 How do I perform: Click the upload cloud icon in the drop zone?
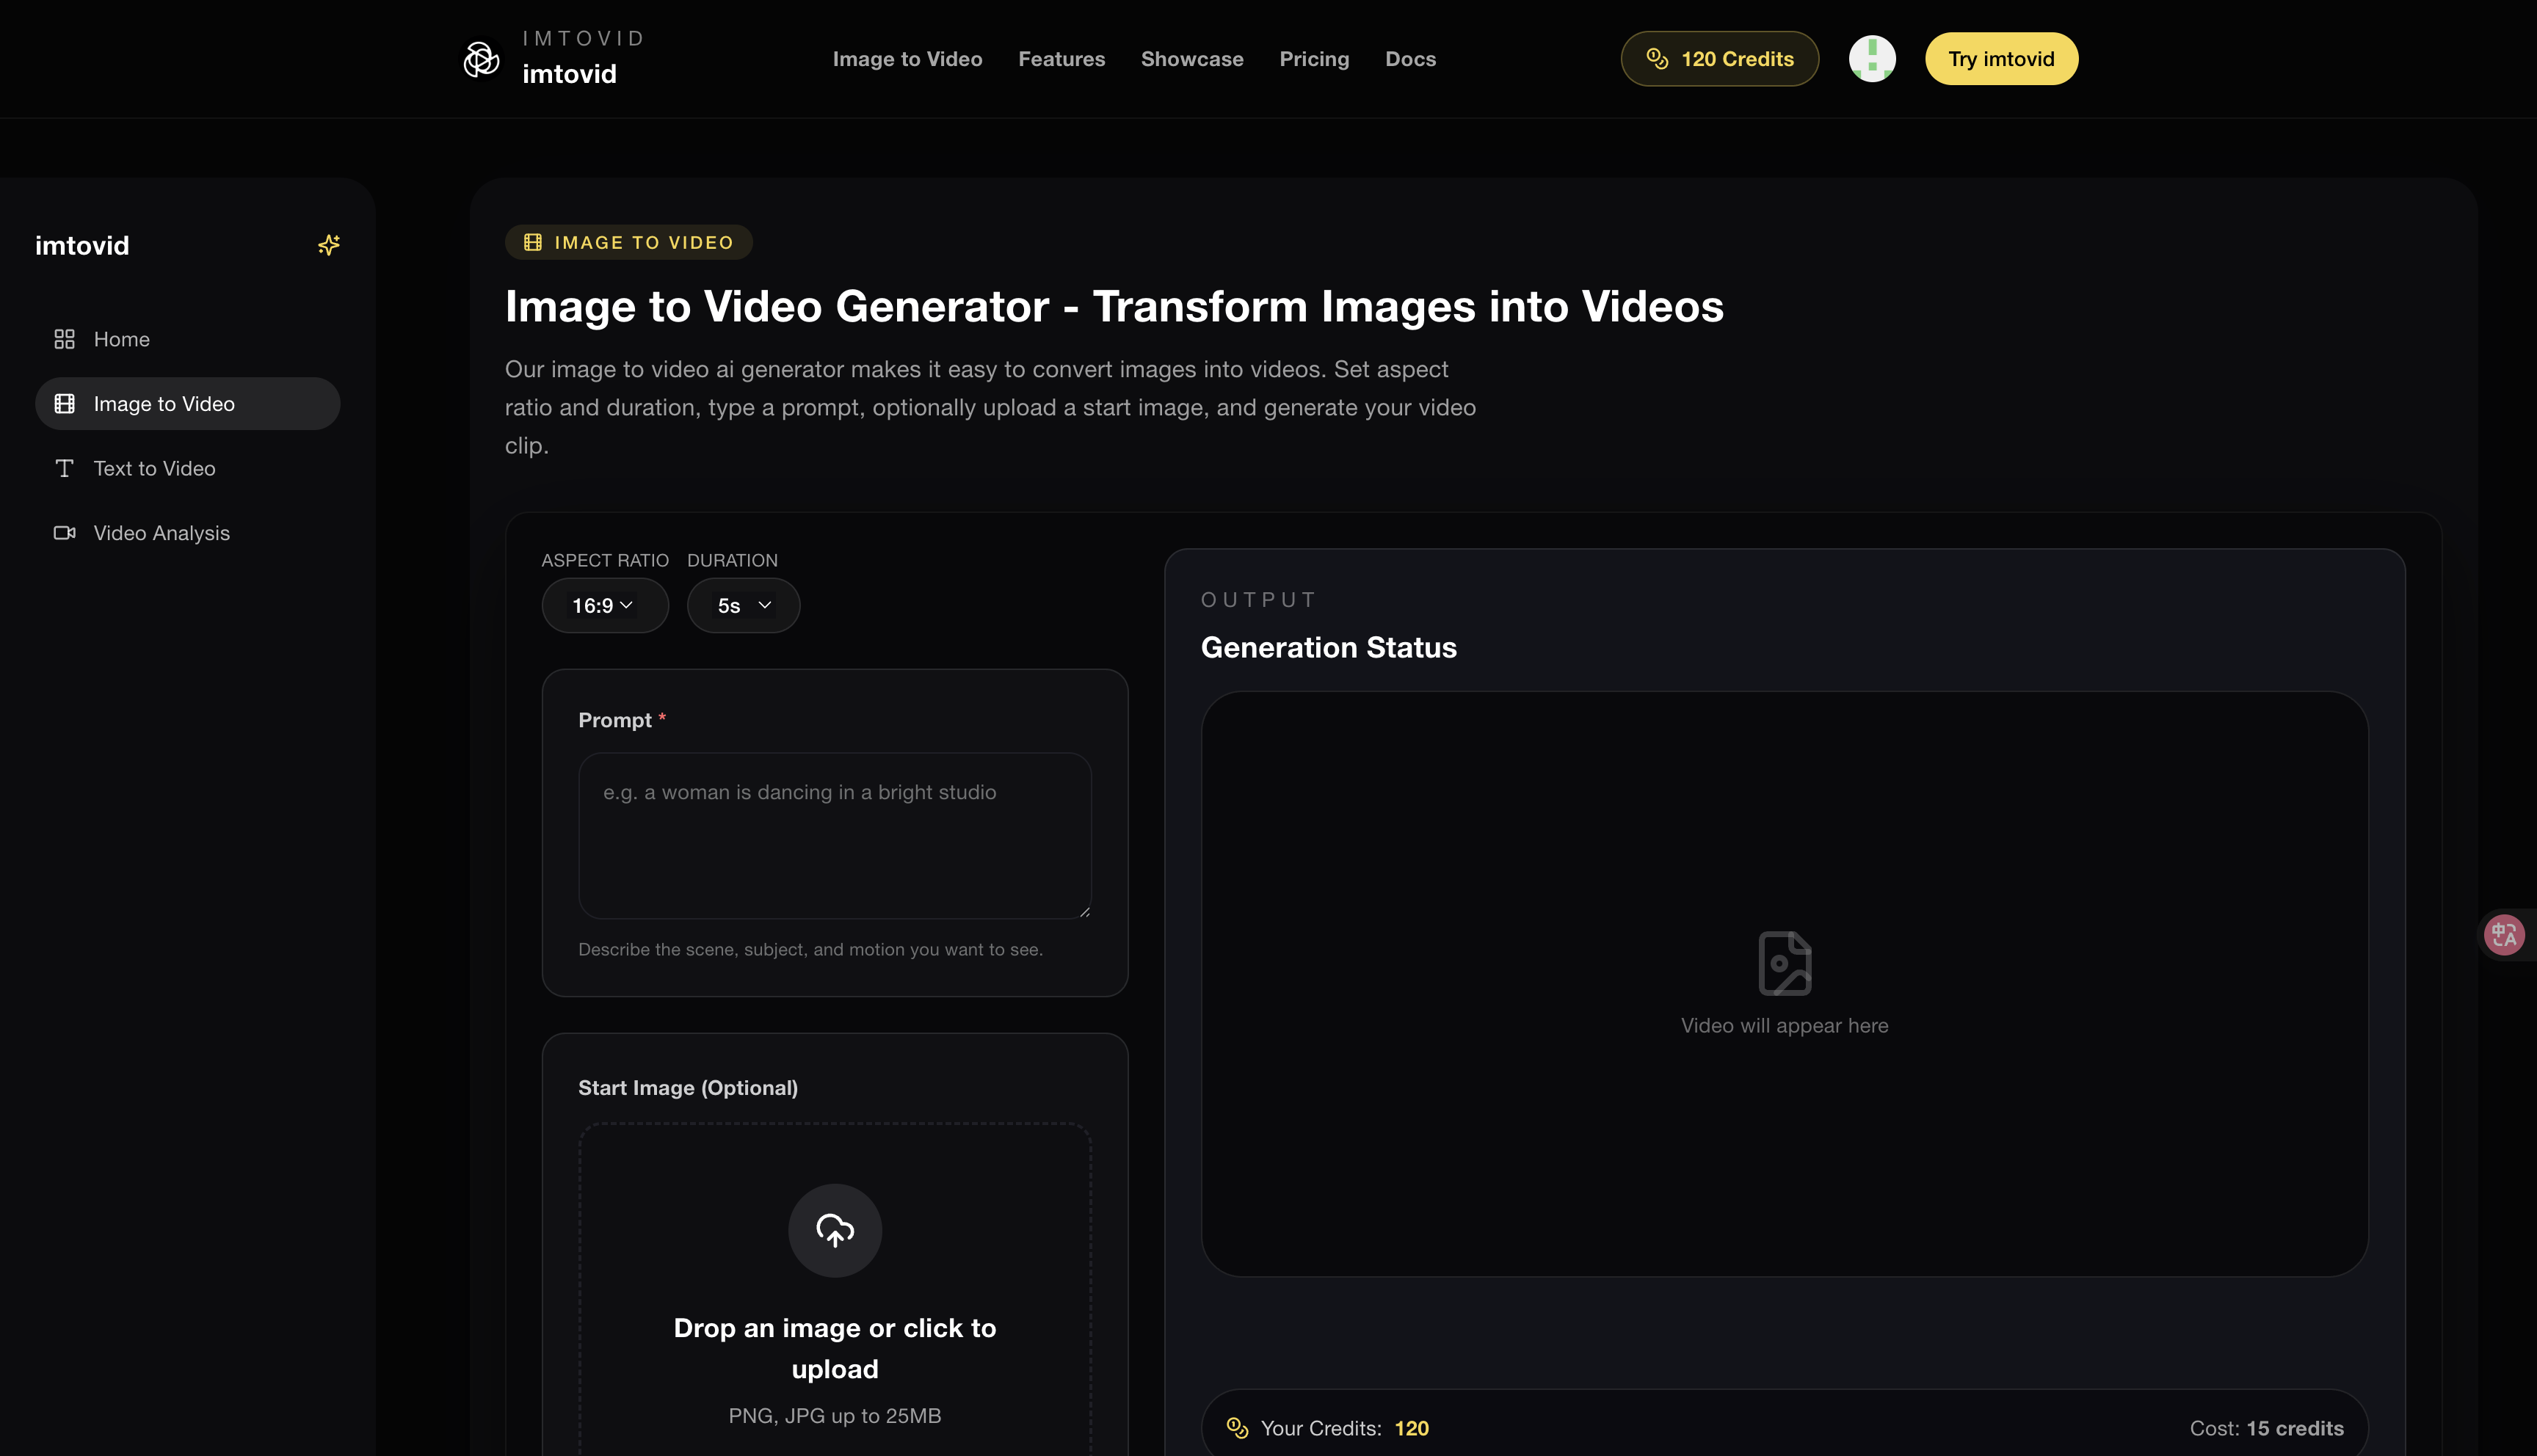[x=834, y=1230]
